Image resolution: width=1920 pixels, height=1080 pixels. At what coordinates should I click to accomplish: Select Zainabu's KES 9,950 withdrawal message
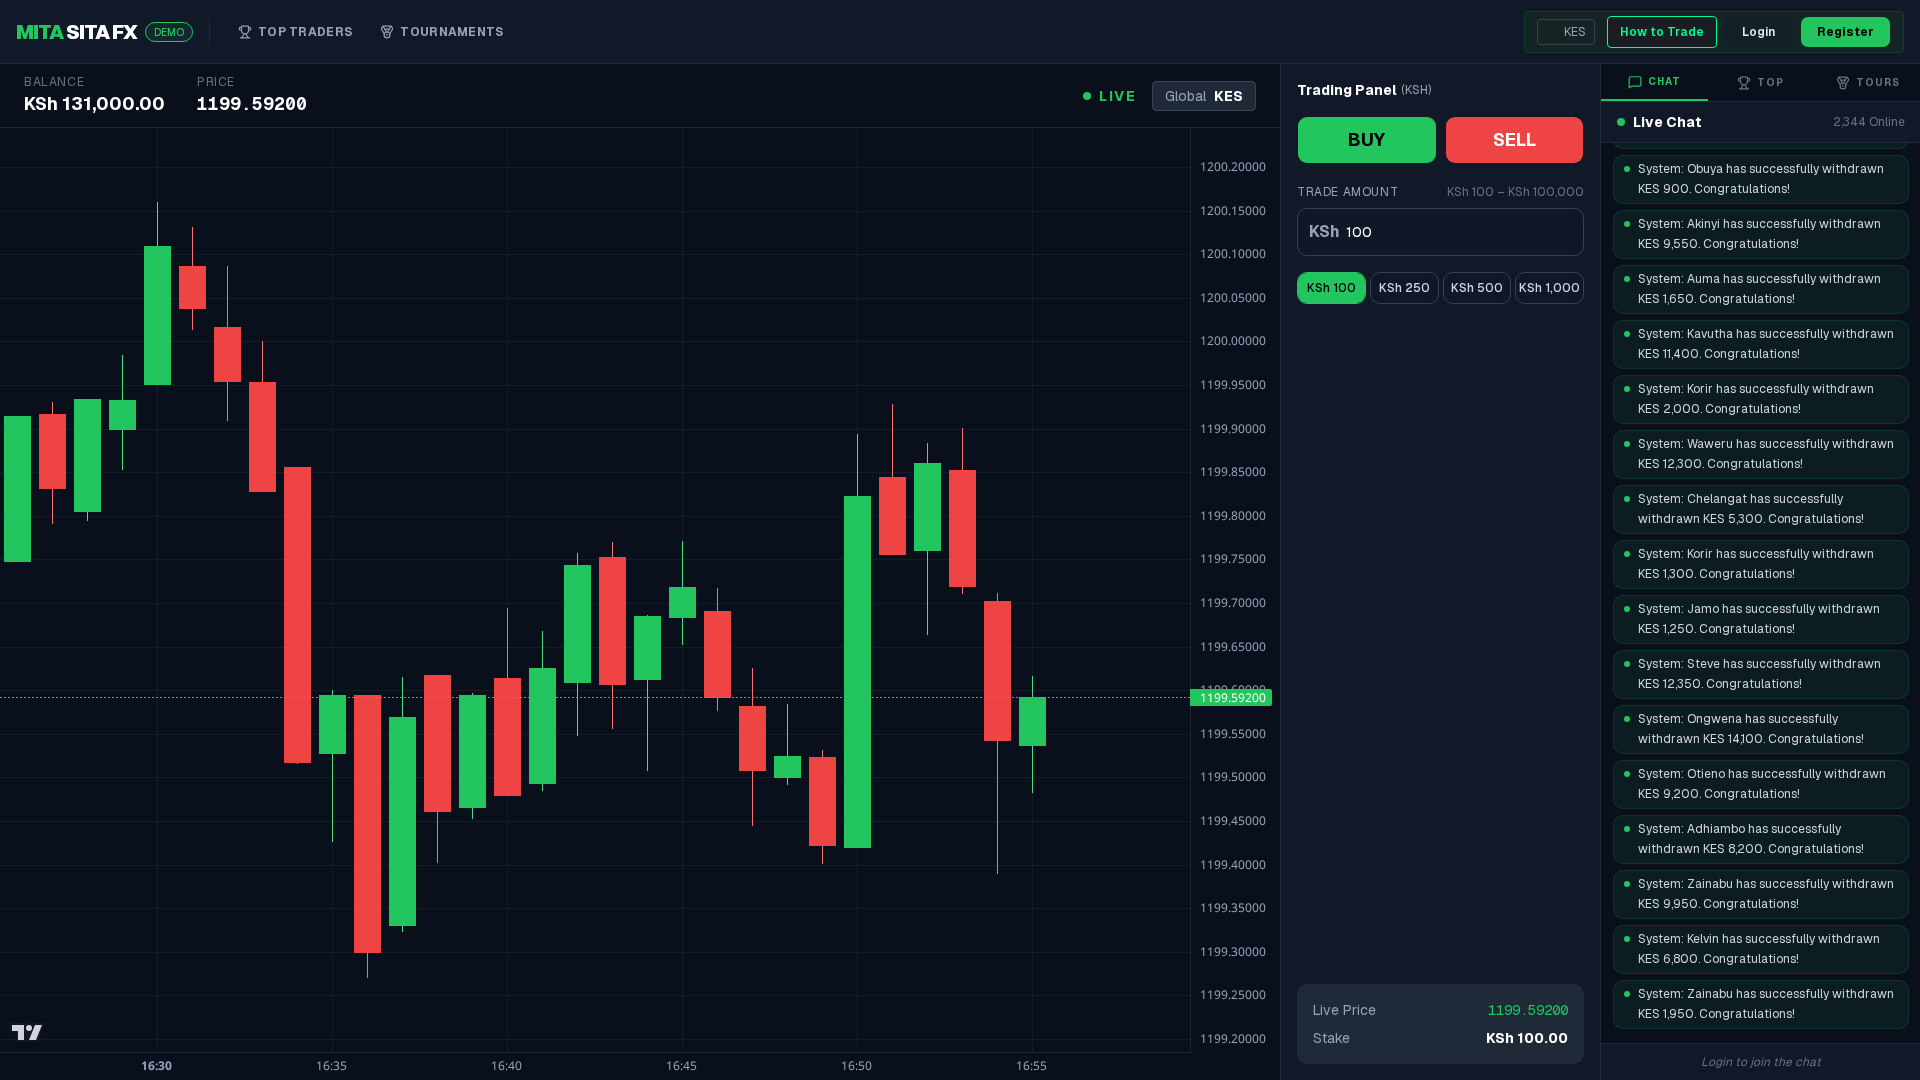[x=1761, y=894]
